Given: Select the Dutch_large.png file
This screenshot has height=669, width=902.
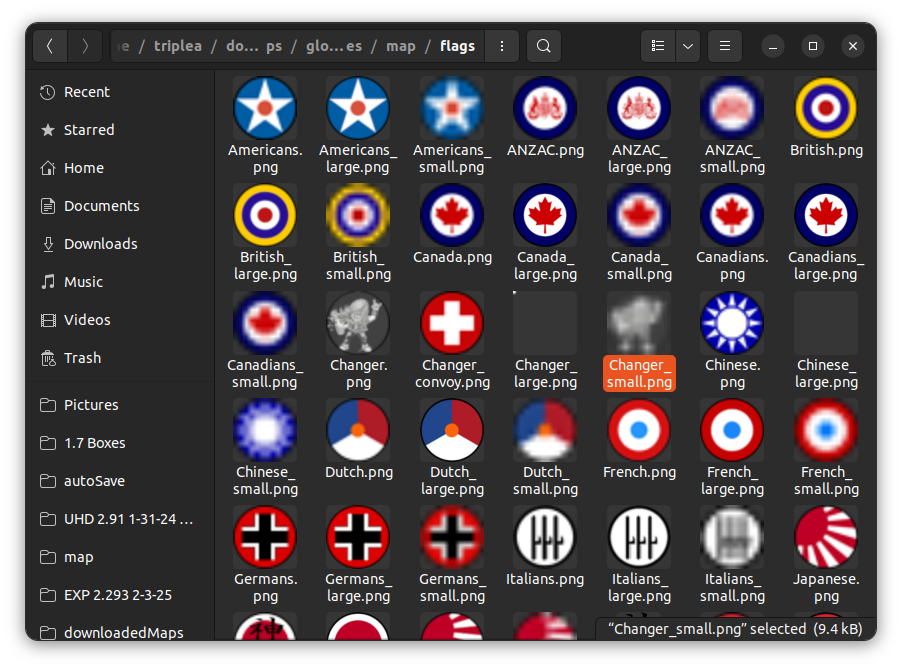Looking at the screenshot, I should click(x=452, y=430).
